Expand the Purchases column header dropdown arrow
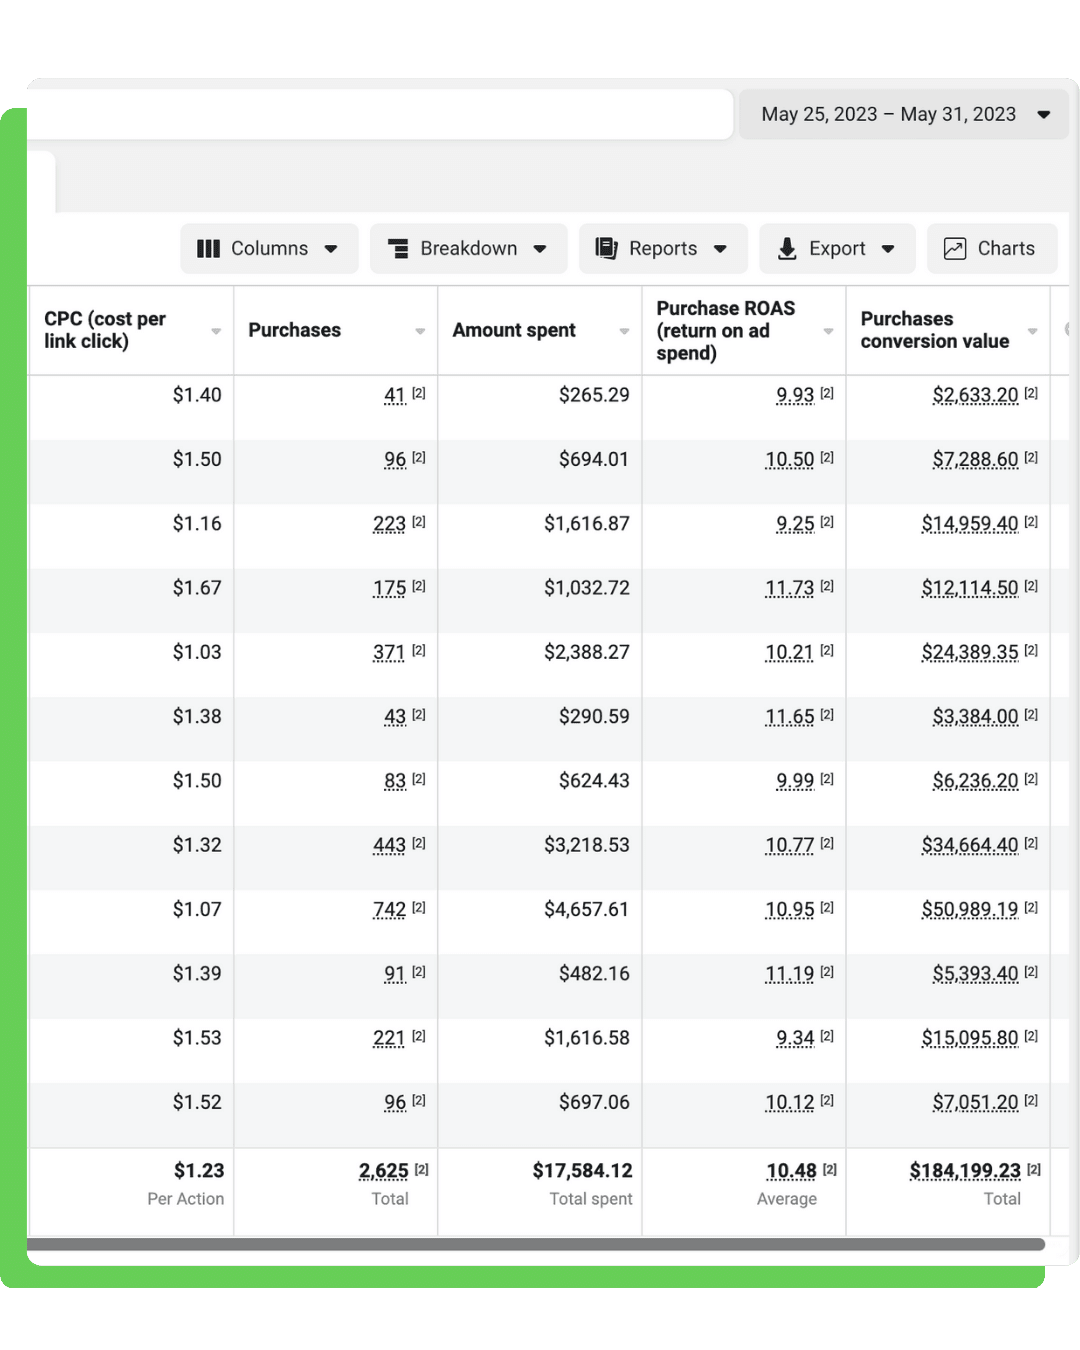This screenshot has width=1080, height=1350. (x=420, y=331)
